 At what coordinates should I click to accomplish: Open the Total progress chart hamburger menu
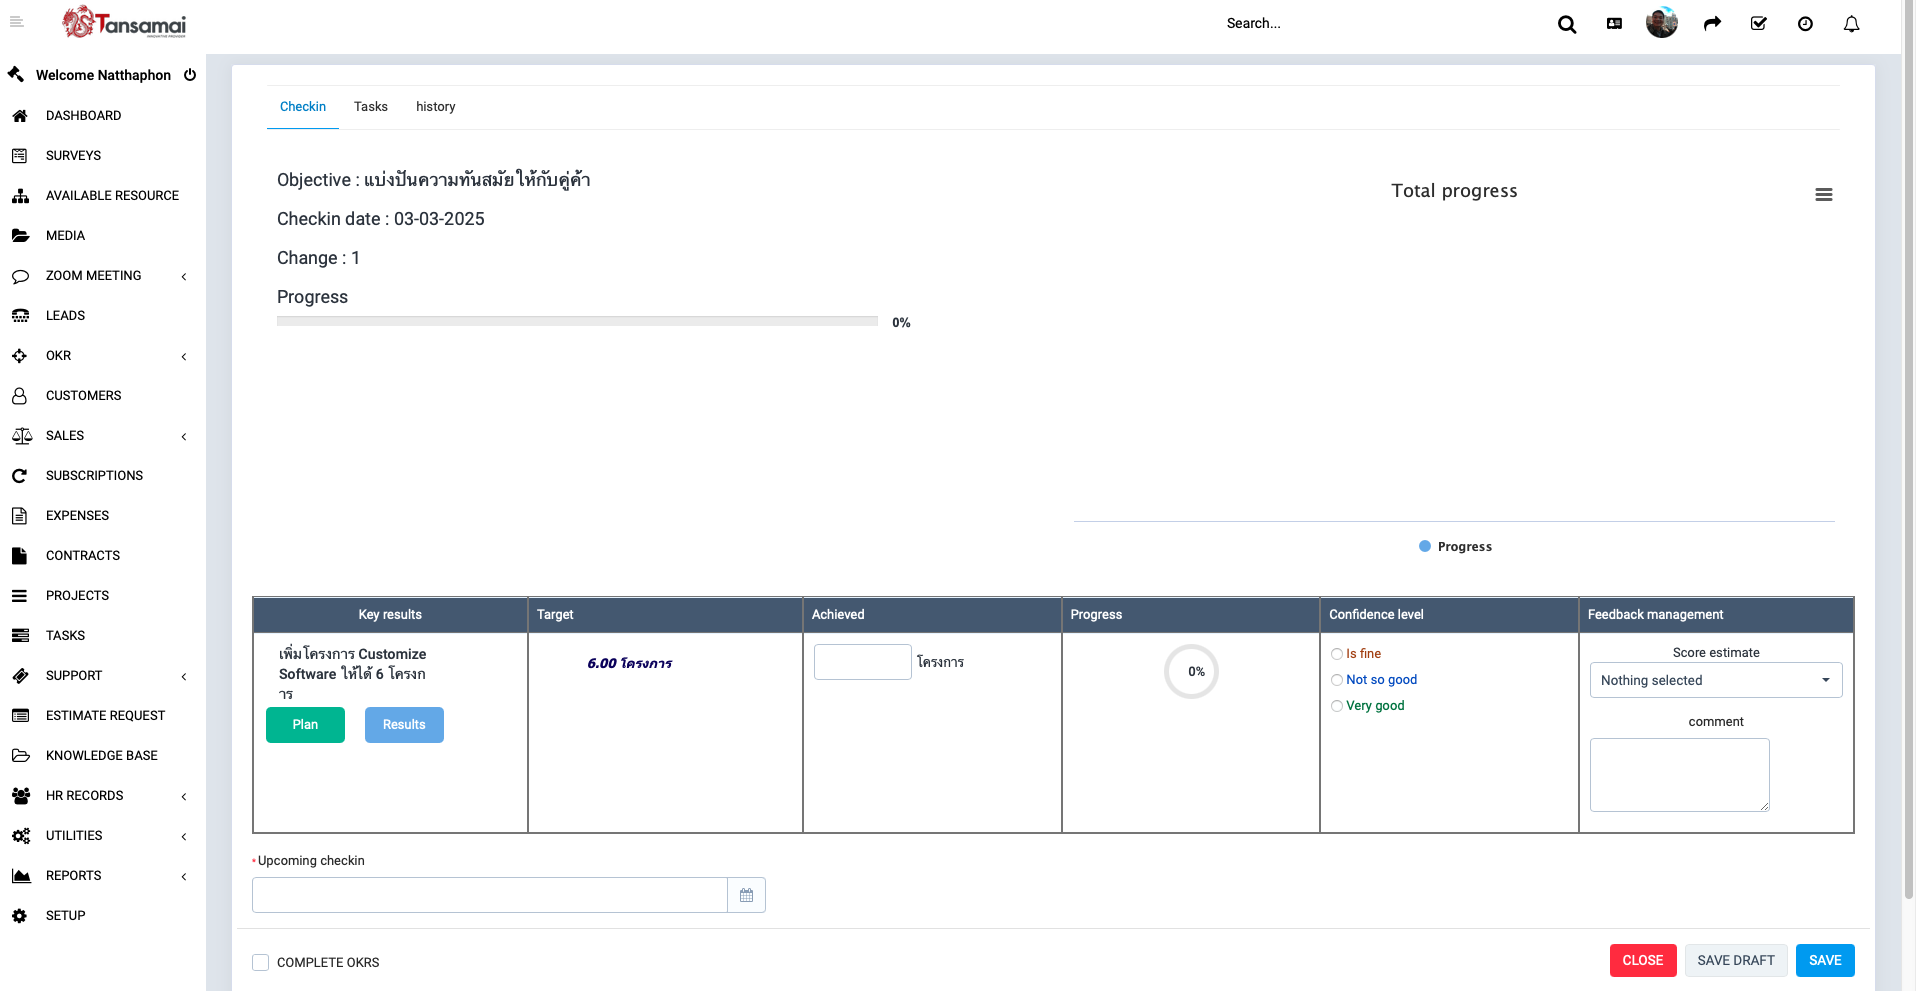tap(1823, 195)
